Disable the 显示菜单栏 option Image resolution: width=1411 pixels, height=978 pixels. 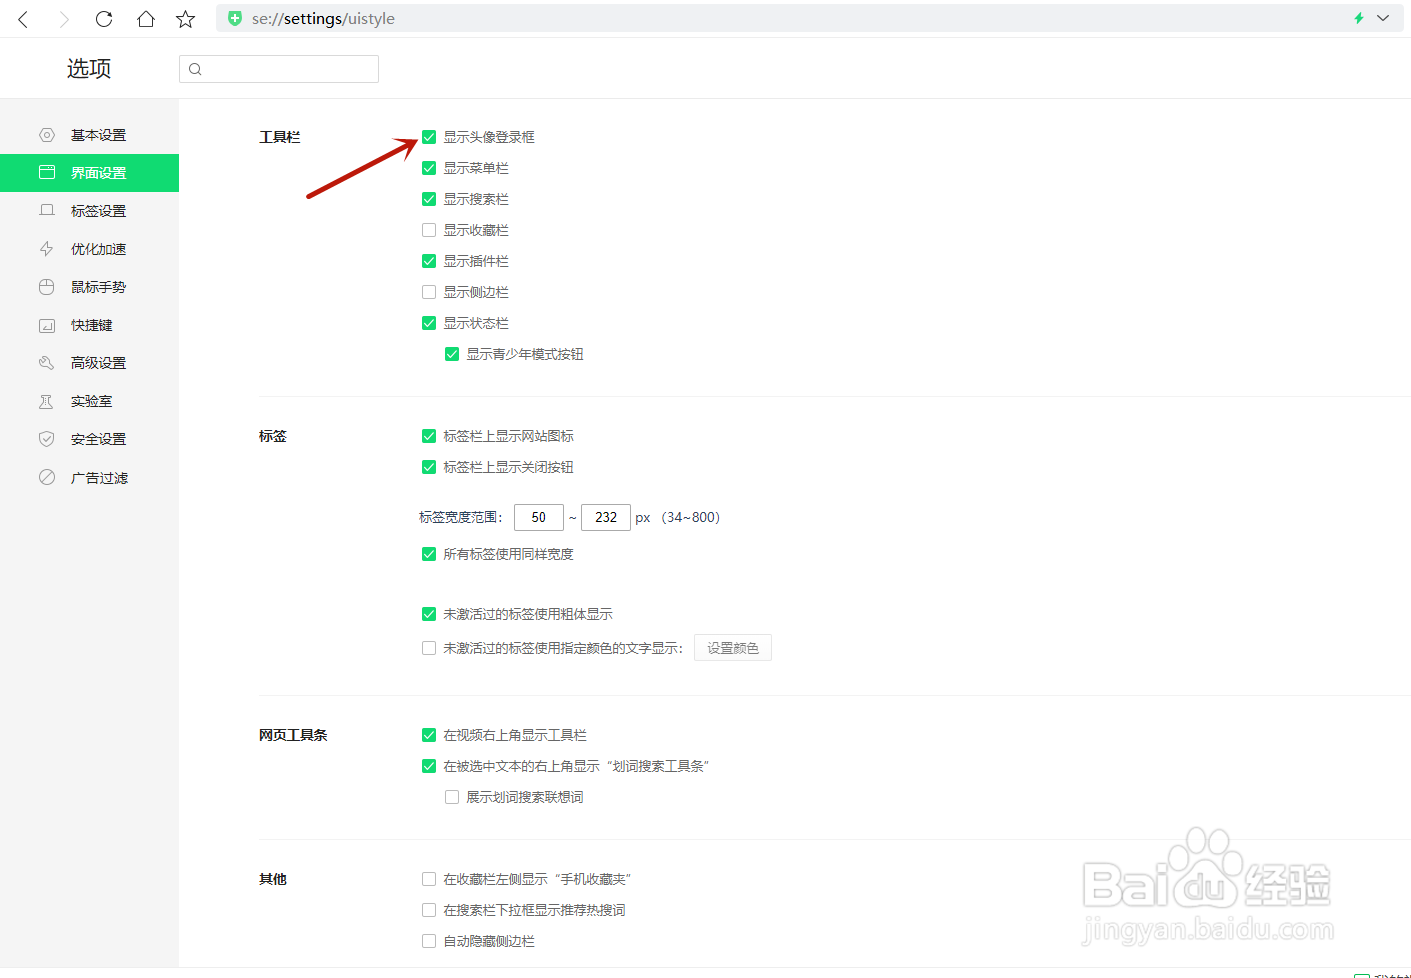tap(429, 168)
